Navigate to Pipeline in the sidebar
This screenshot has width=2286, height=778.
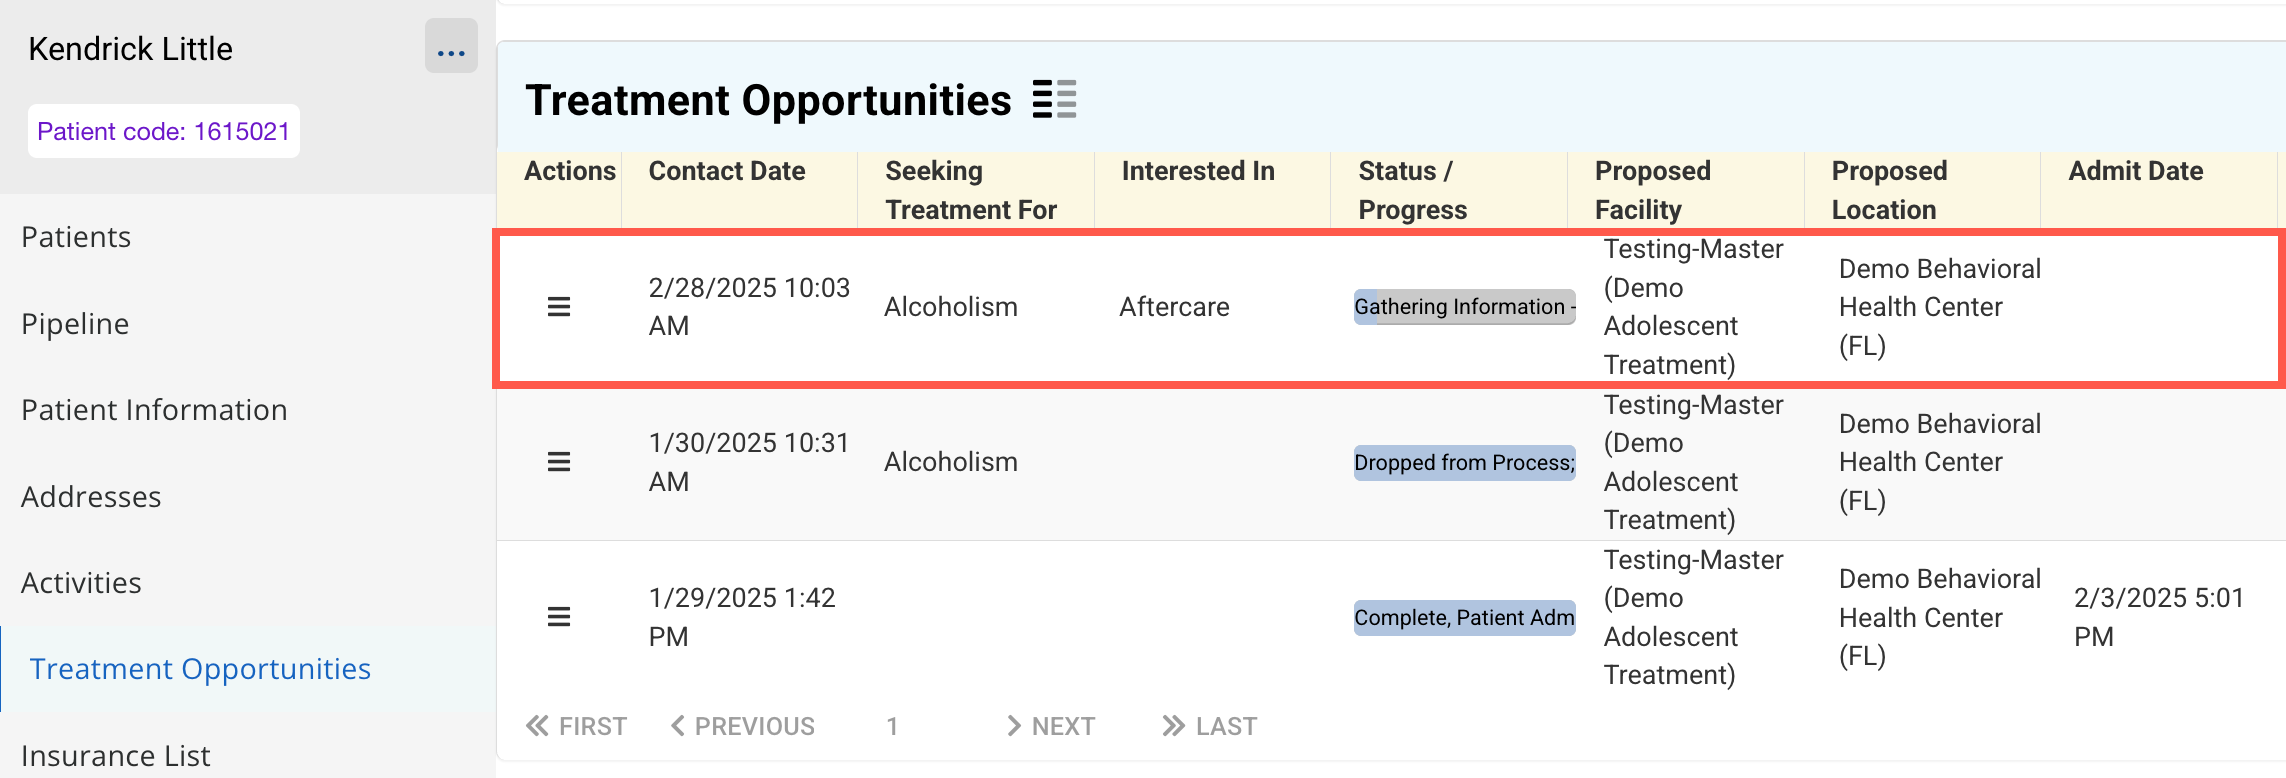(x=75, y=324)
